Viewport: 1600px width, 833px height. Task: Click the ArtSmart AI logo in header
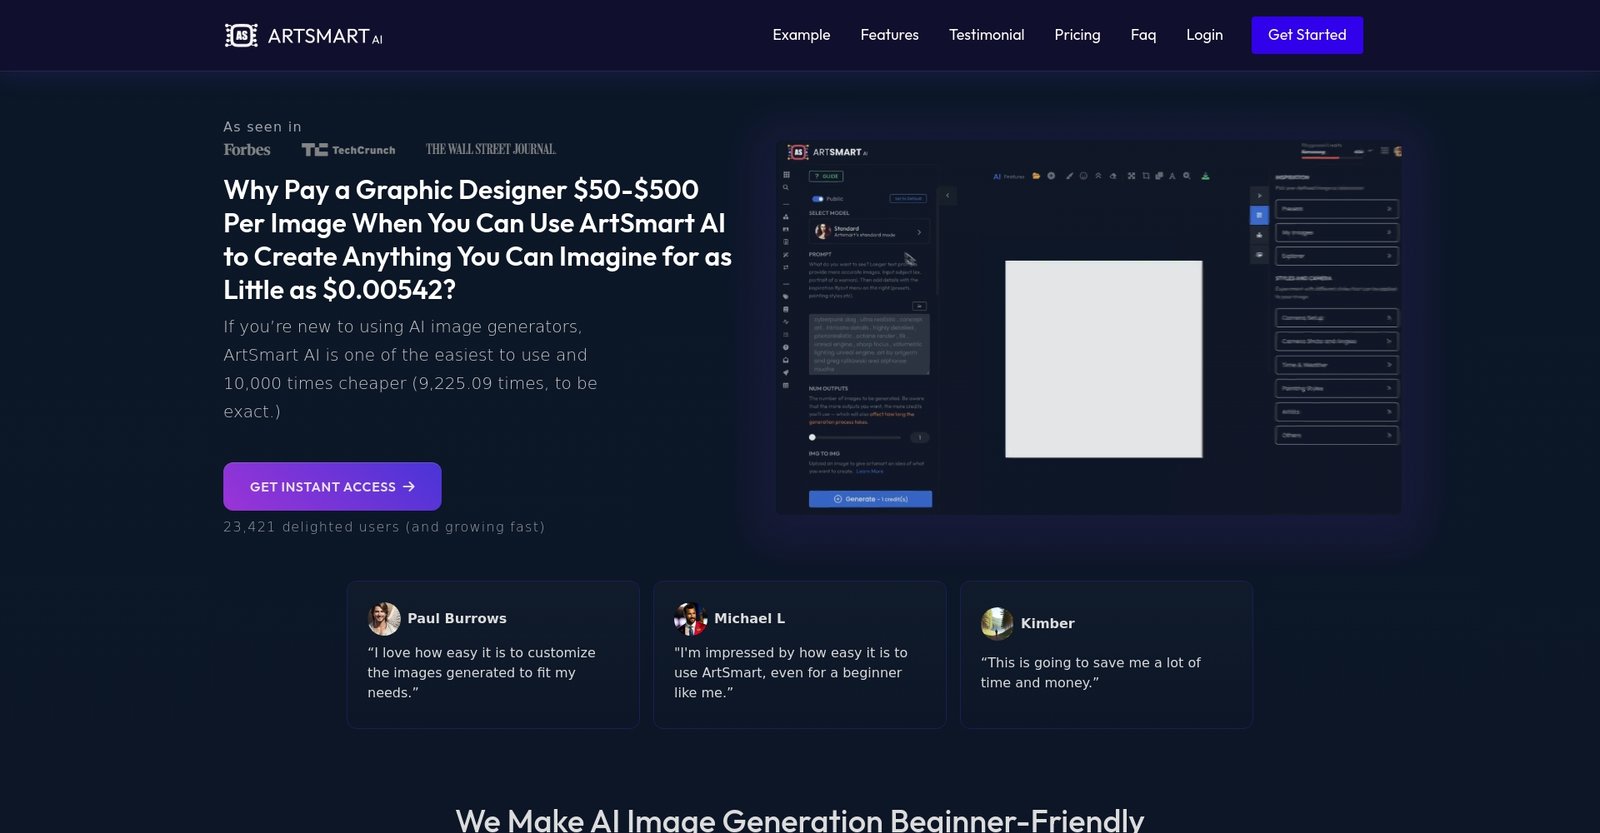[x=304, y=36]
